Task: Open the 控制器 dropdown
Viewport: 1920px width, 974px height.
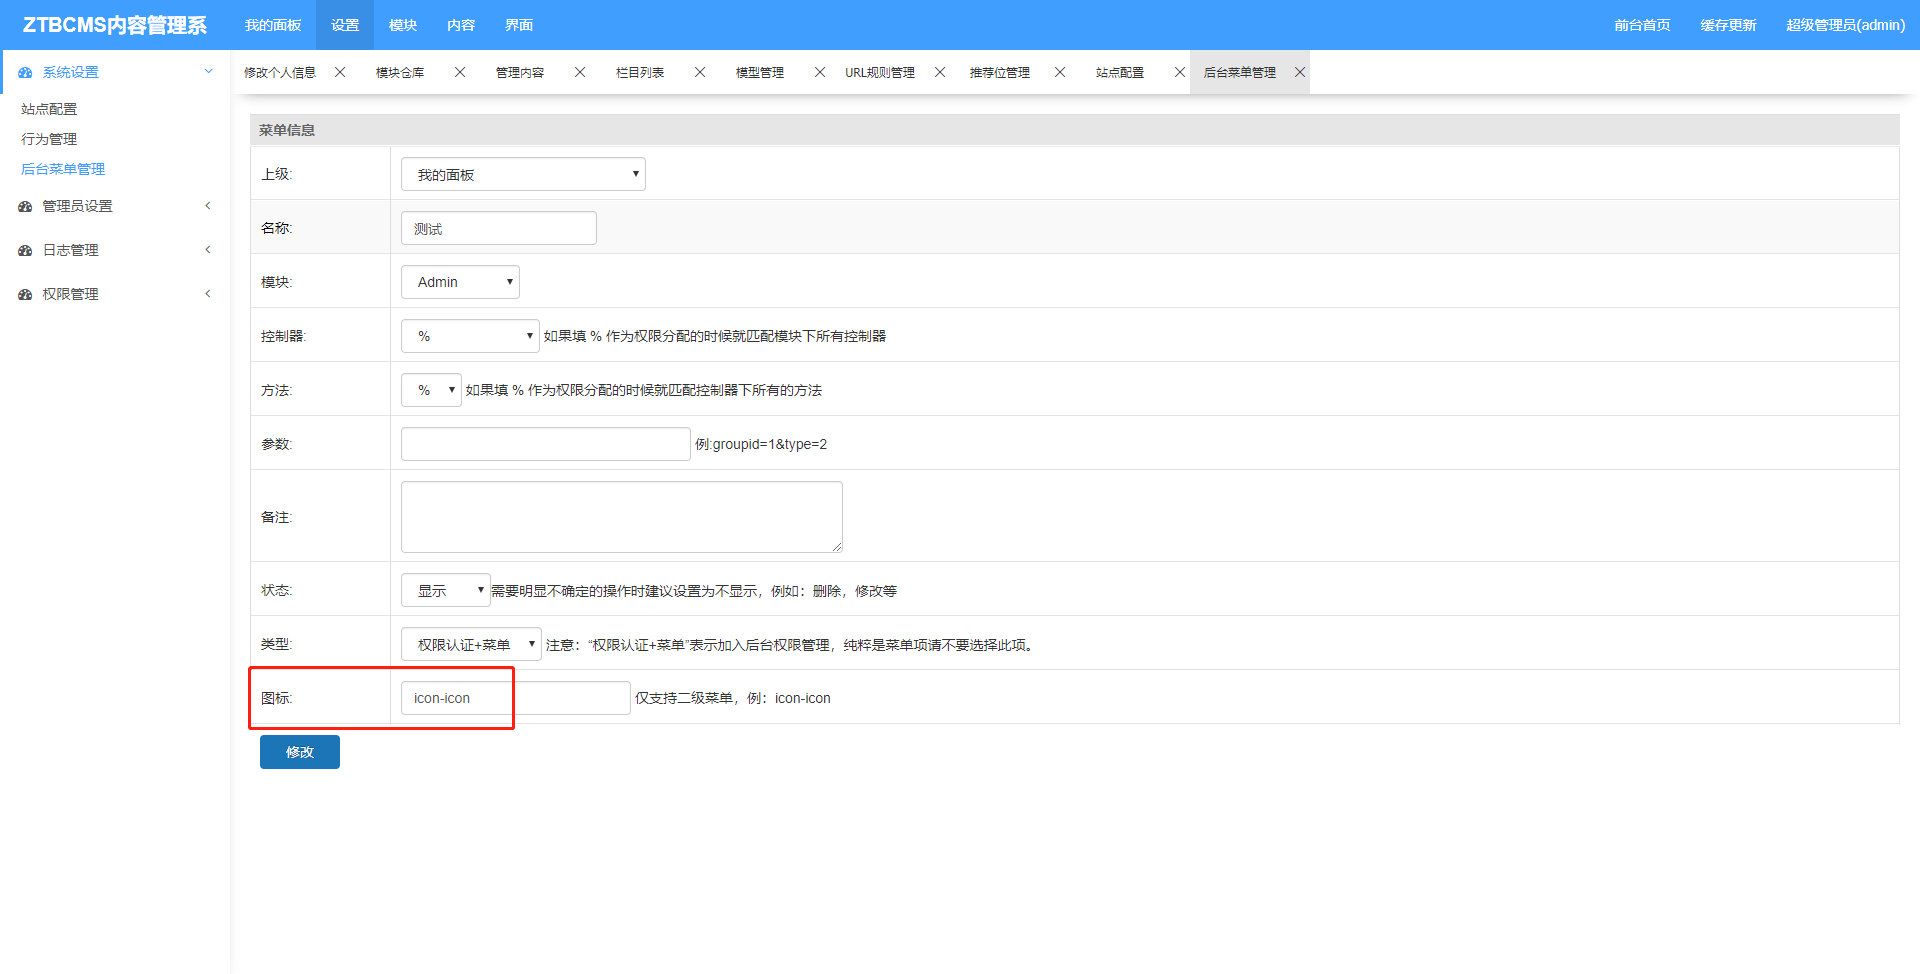Action: pyautogui.click(x=470, y=336)
